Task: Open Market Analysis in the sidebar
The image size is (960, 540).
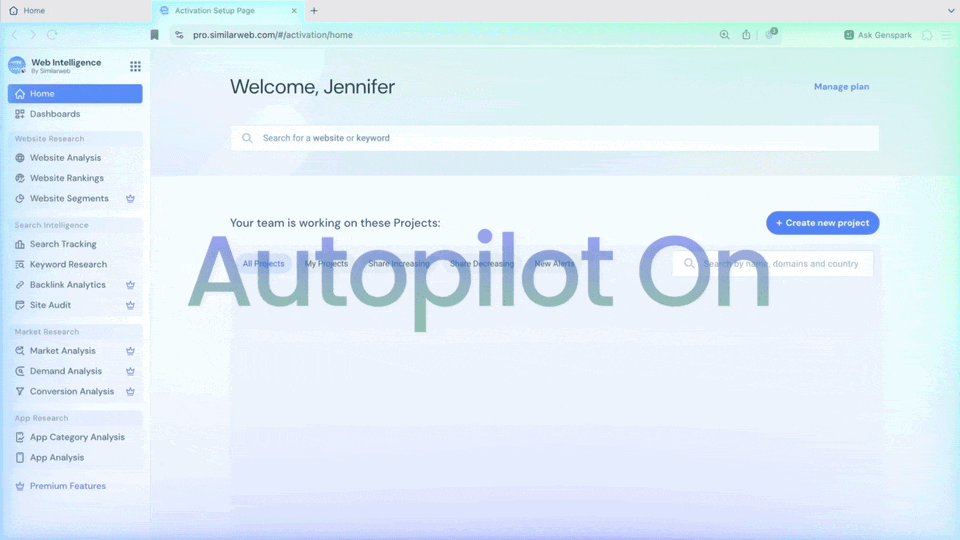Action: (62, 351)
